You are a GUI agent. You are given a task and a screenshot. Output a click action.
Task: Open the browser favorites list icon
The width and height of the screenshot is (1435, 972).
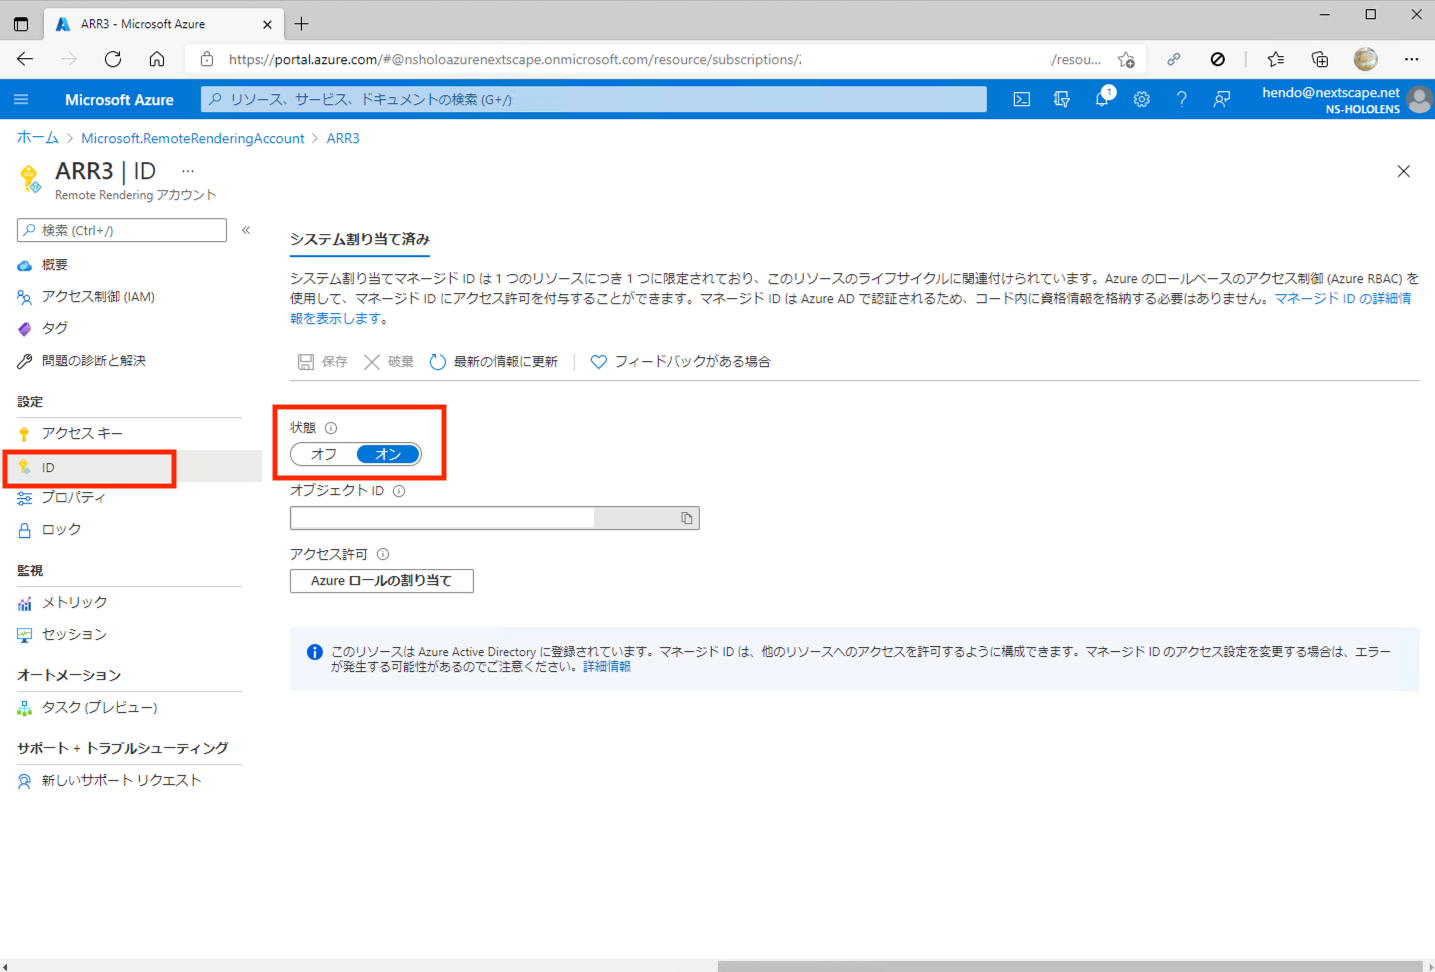point(1275,59)
